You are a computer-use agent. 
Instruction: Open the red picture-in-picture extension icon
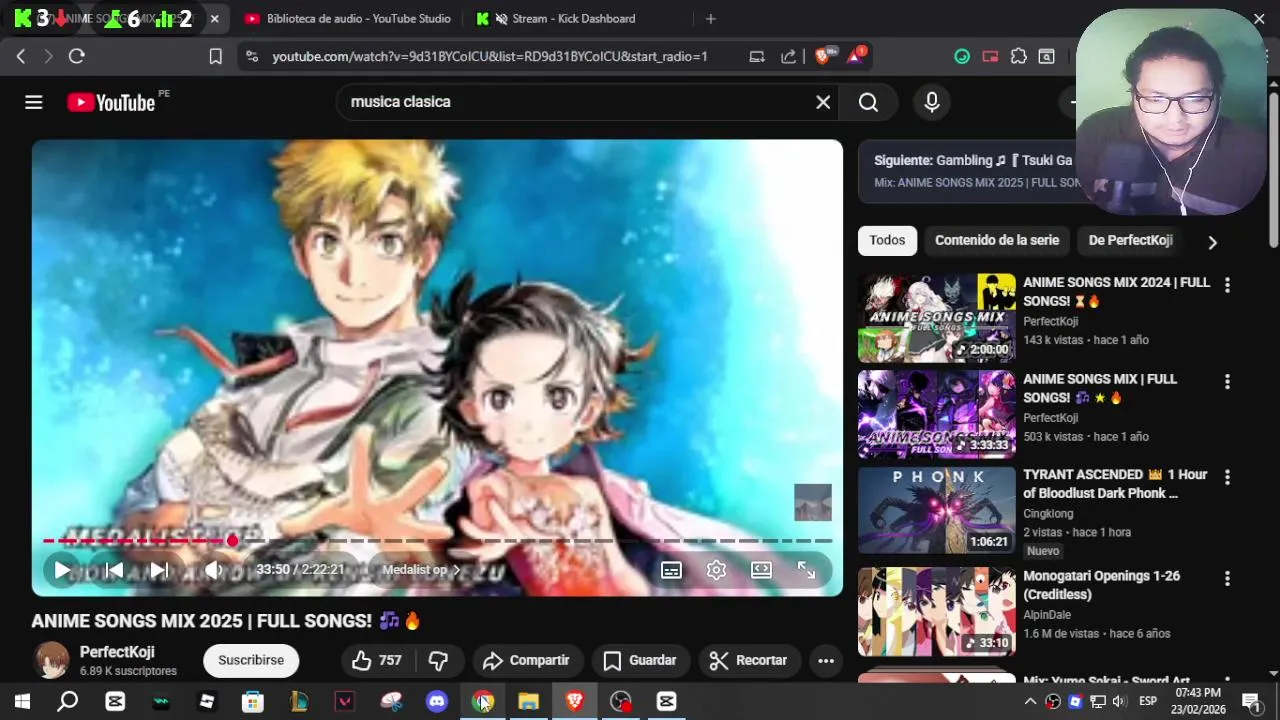(990, 57)
